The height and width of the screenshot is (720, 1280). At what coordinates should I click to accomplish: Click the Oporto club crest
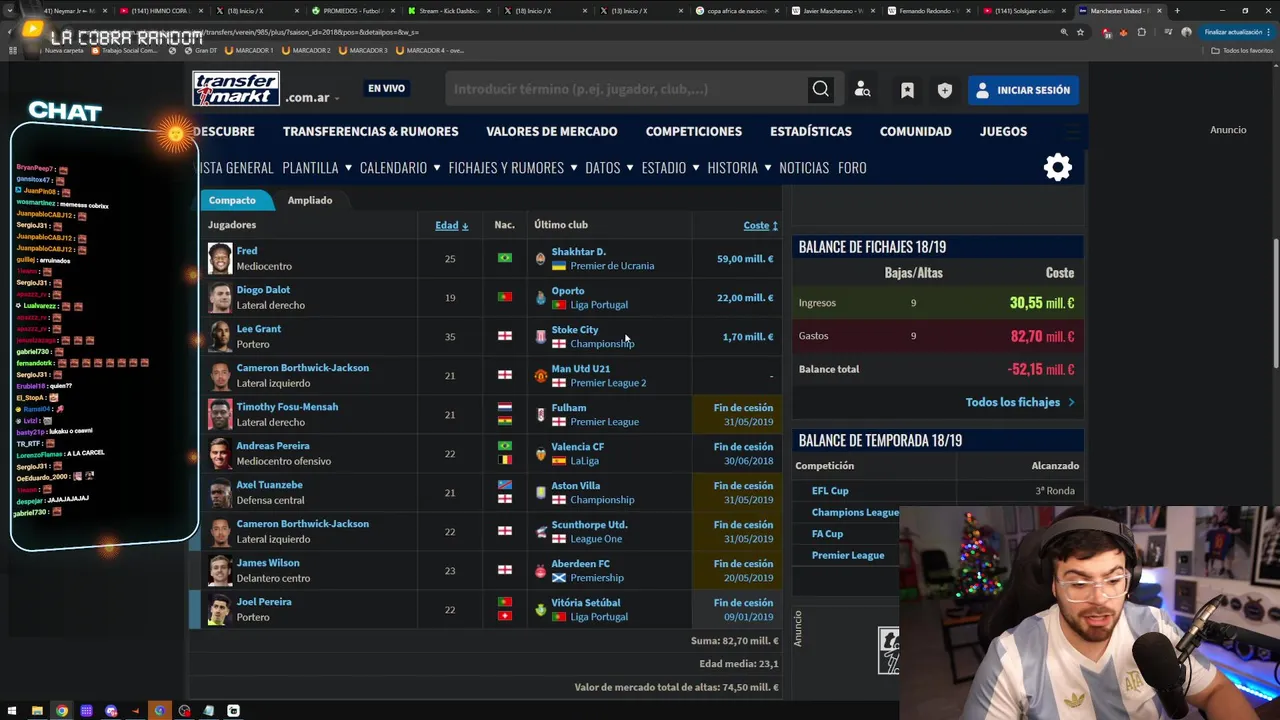pyautogui.click(x=540, y=297)
